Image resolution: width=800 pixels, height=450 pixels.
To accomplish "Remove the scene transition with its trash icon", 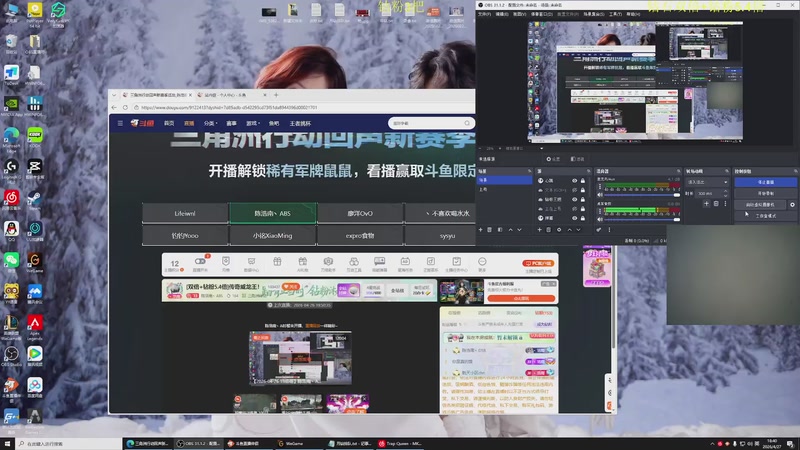I will (716, 204).
